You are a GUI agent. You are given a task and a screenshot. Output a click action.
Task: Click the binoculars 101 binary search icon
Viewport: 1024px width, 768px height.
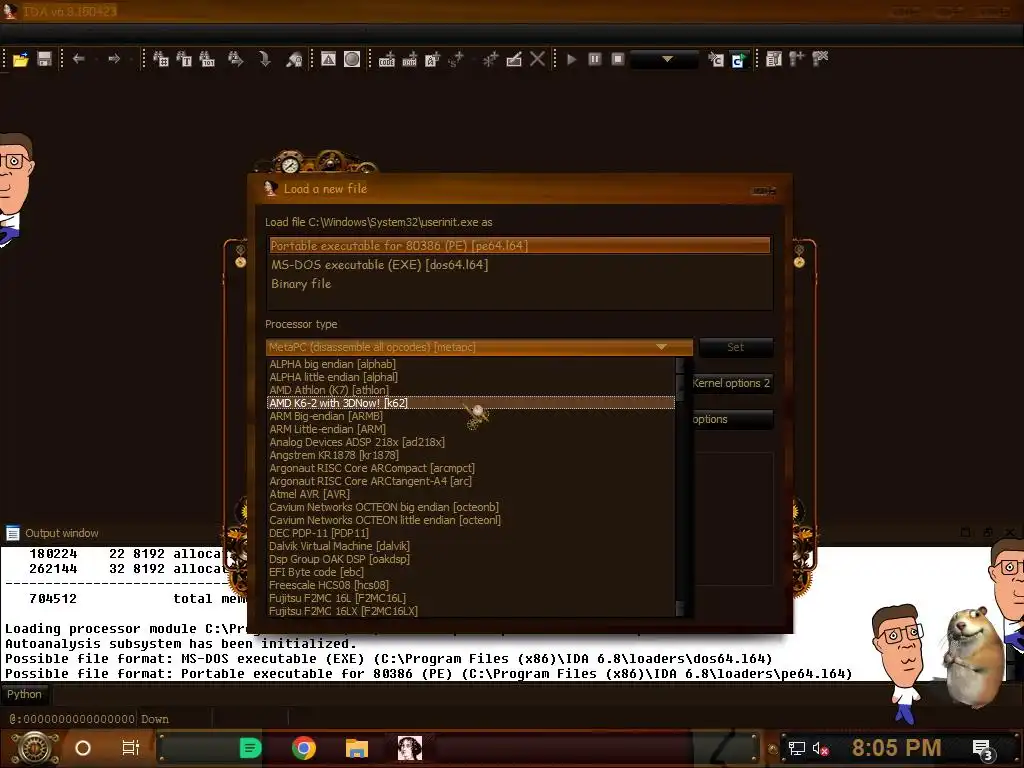click(207, 59)
